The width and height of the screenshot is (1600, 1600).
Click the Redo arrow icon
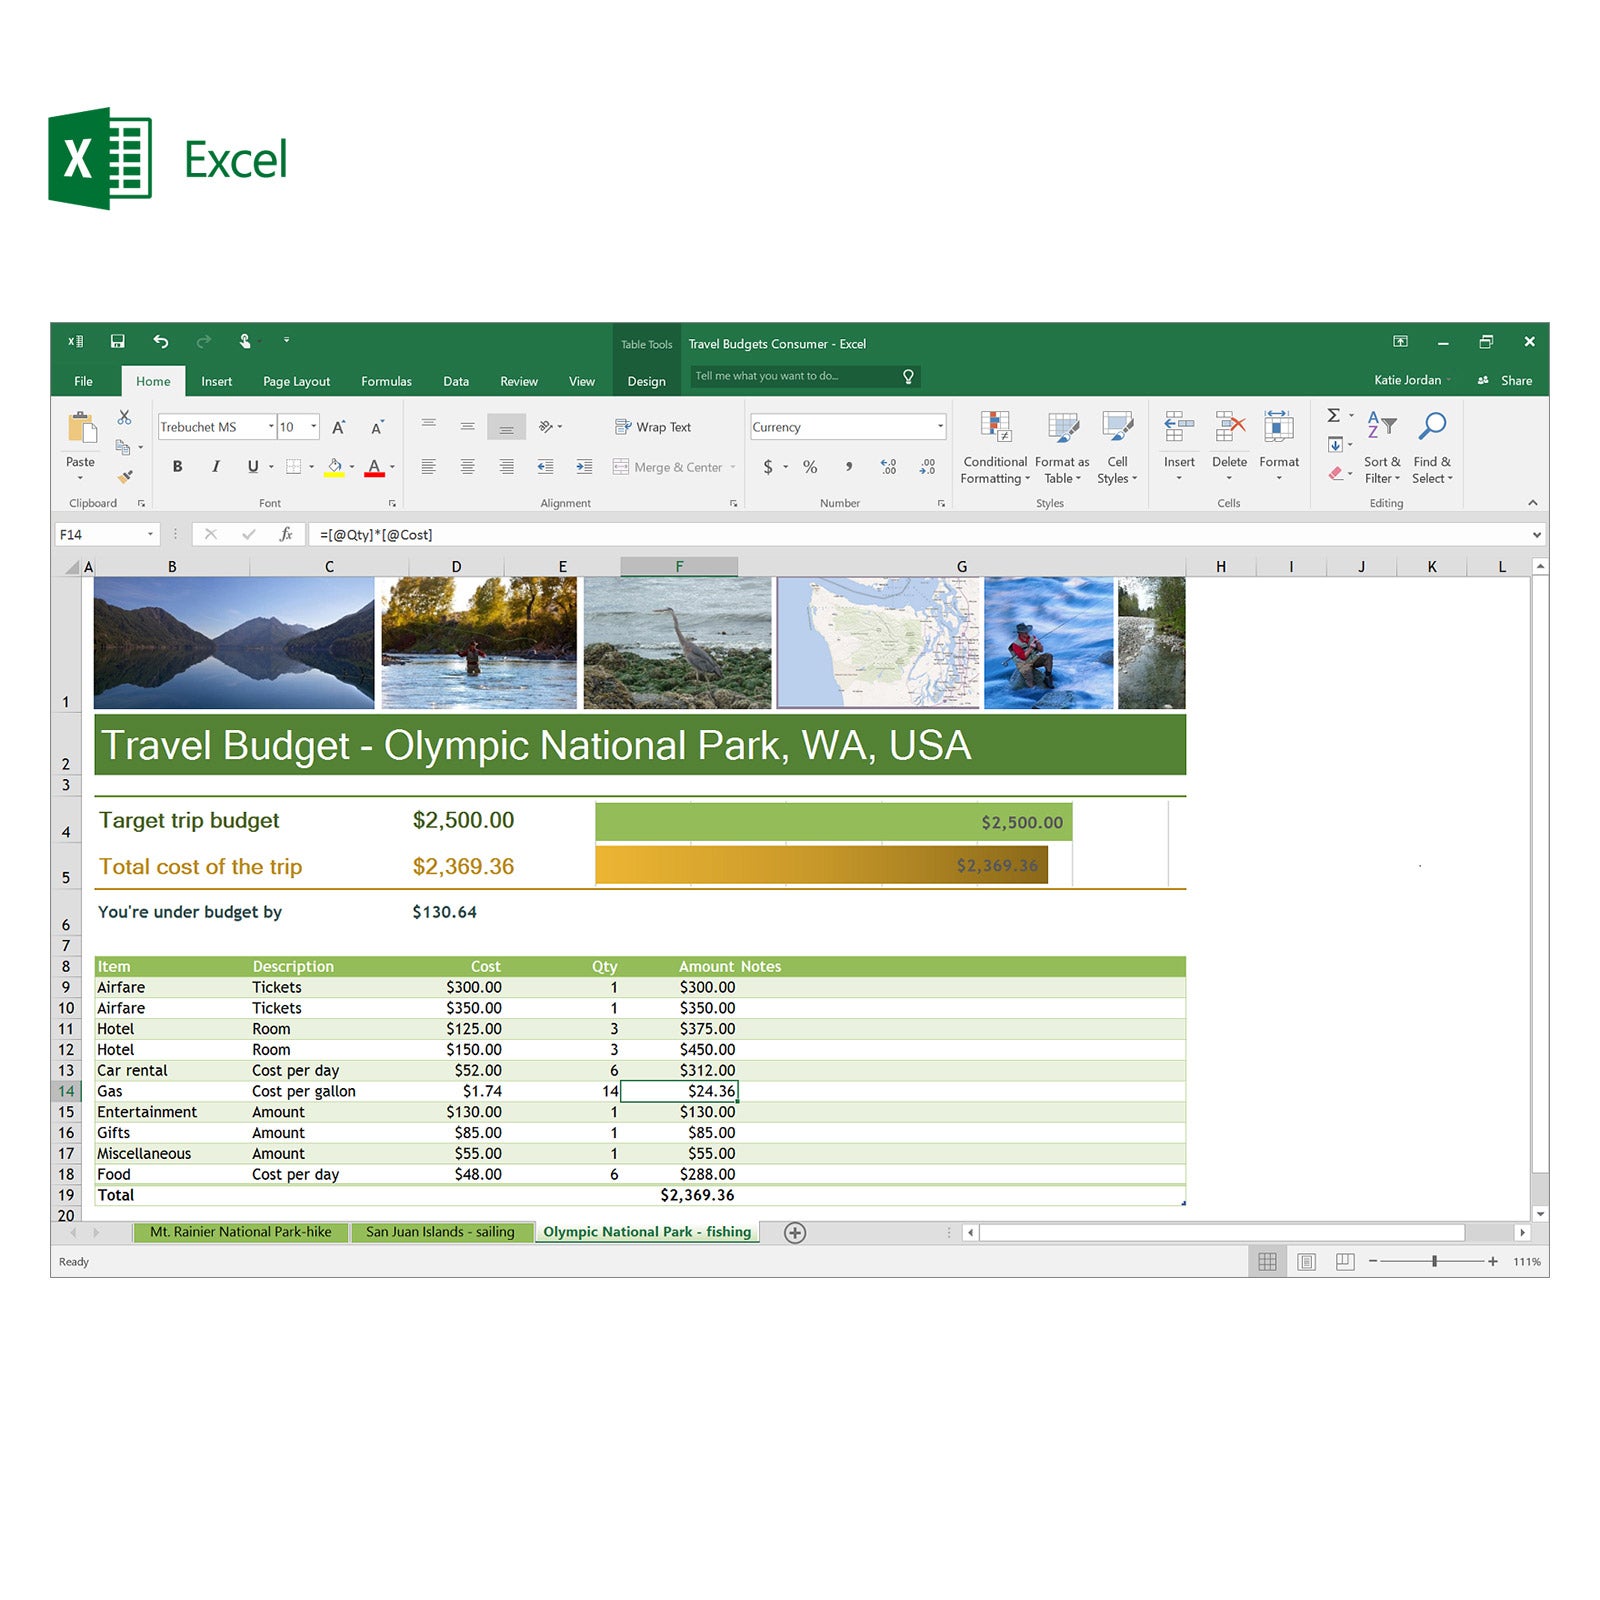pos(203,341)
